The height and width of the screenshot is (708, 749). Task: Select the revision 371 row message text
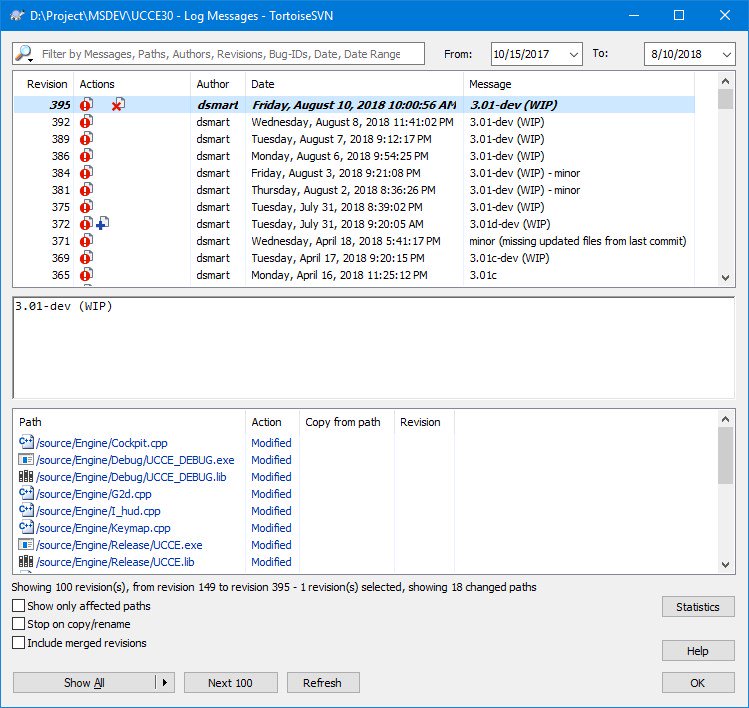pyautogui.click(x=578, y=241)
